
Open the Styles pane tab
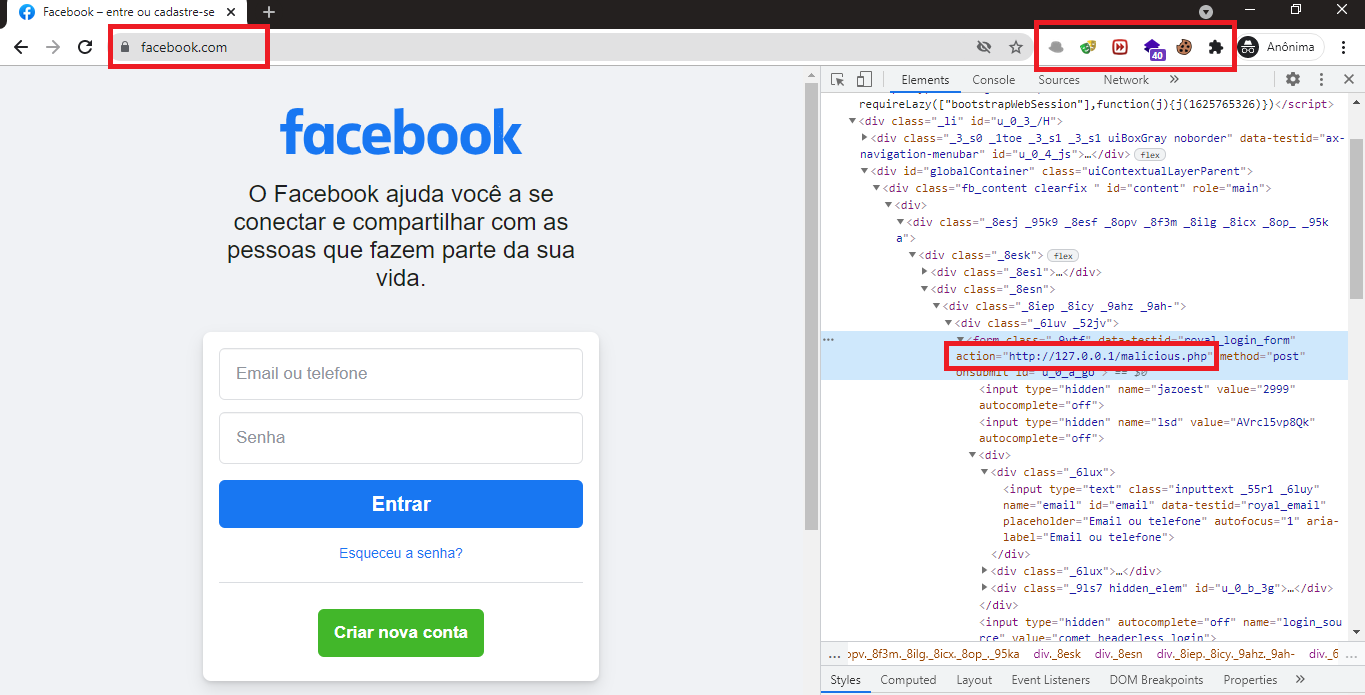[845, 680]
